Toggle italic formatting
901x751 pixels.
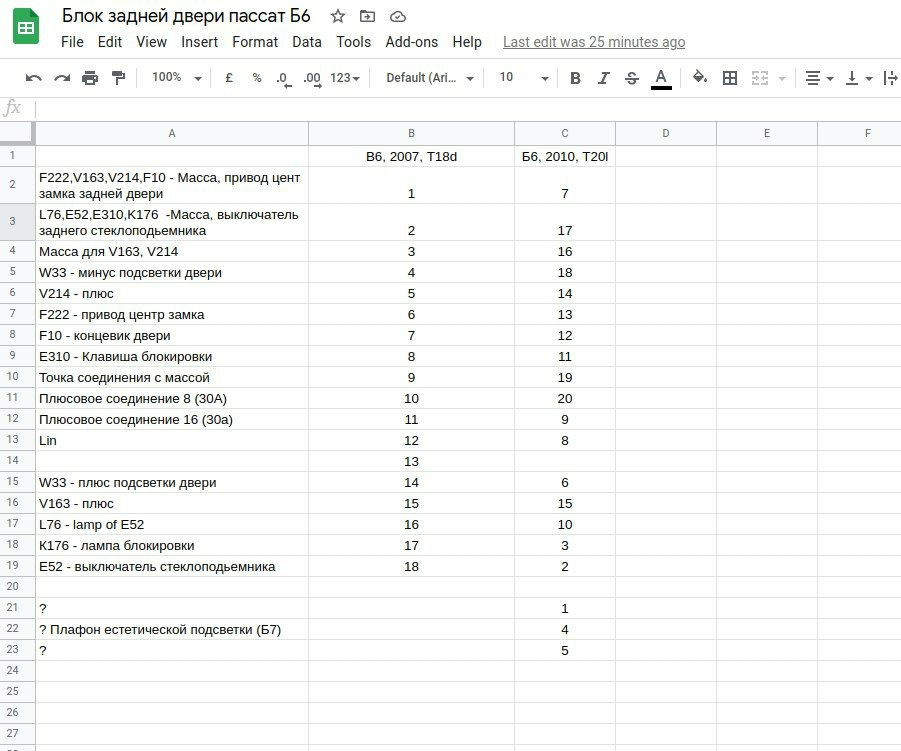[603, 78]
